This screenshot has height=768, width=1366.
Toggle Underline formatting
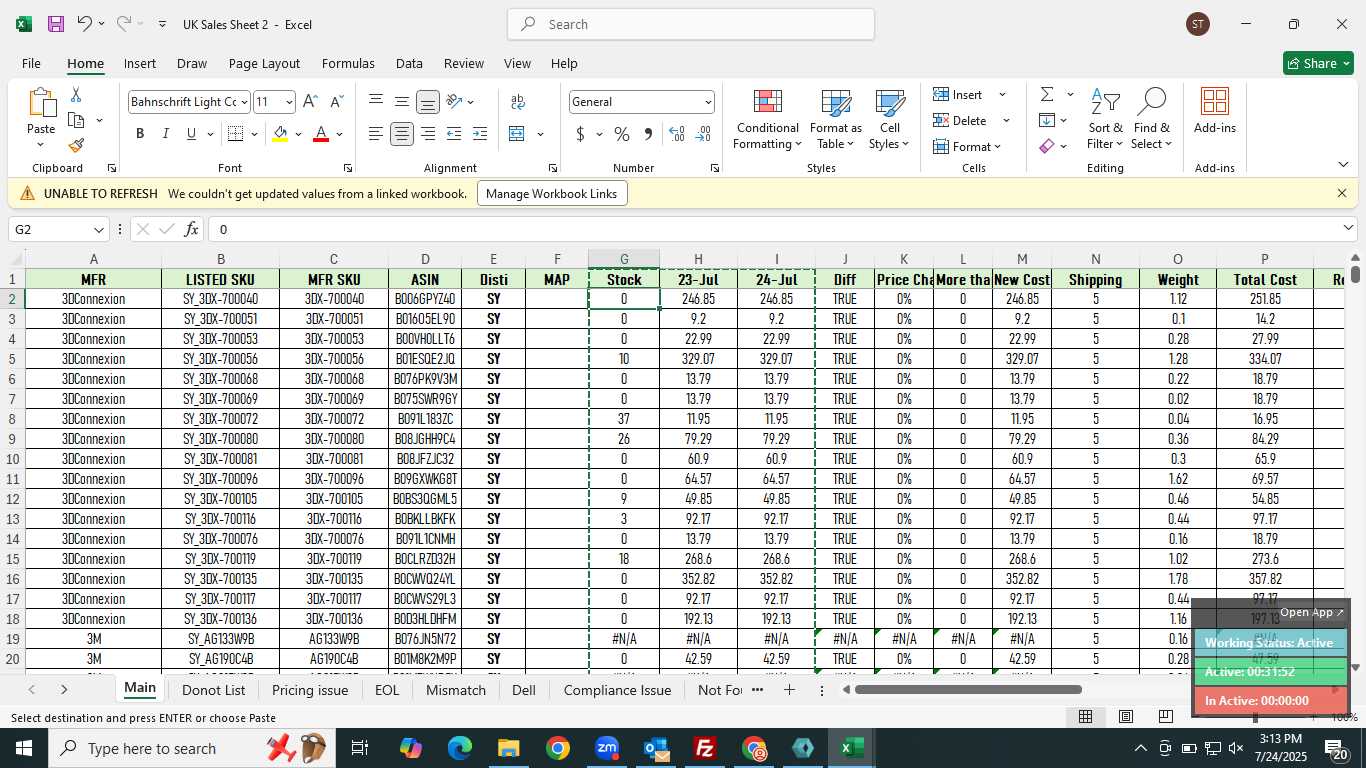(x=190, y=134)
